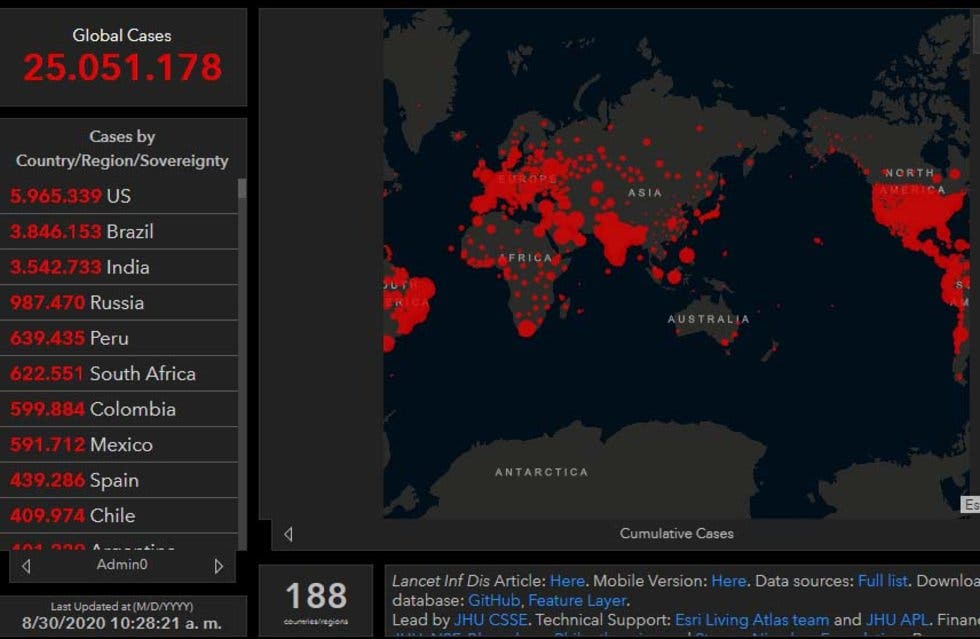
Task: Select Colombia in the country list
Action: (x=119, y=409)
